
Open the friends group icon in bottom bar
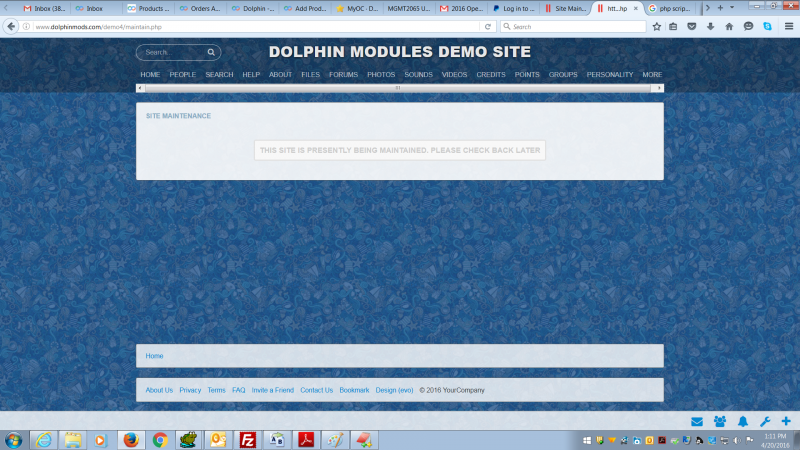[720, 421]
